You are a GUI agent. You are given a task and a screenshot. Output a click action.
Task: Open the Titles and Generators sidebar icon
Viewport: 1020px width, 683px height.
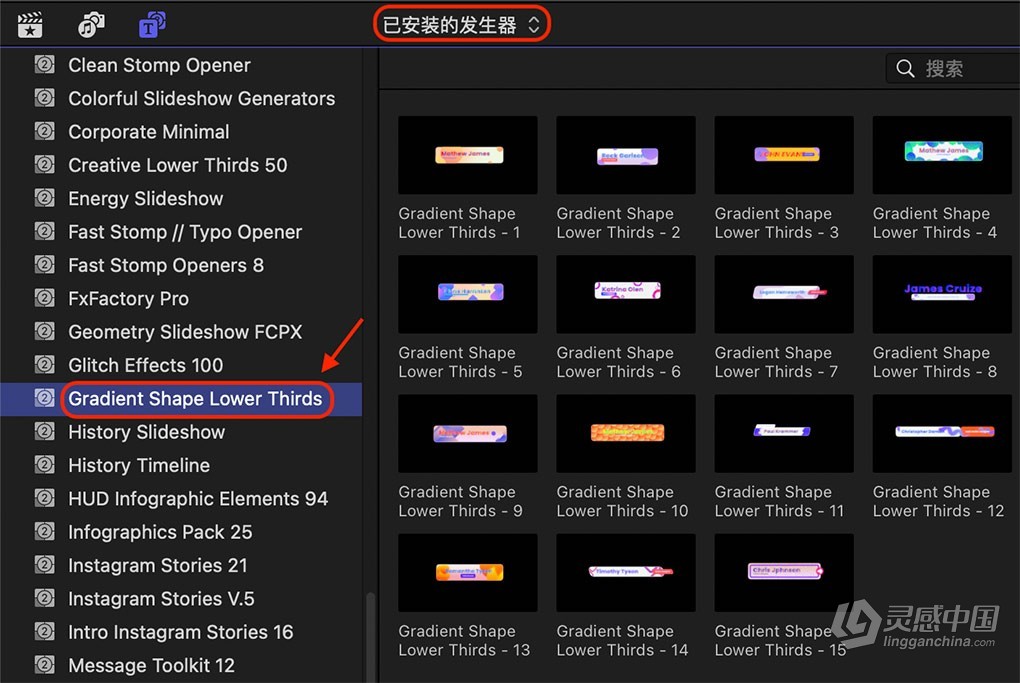tap(152, 25)
